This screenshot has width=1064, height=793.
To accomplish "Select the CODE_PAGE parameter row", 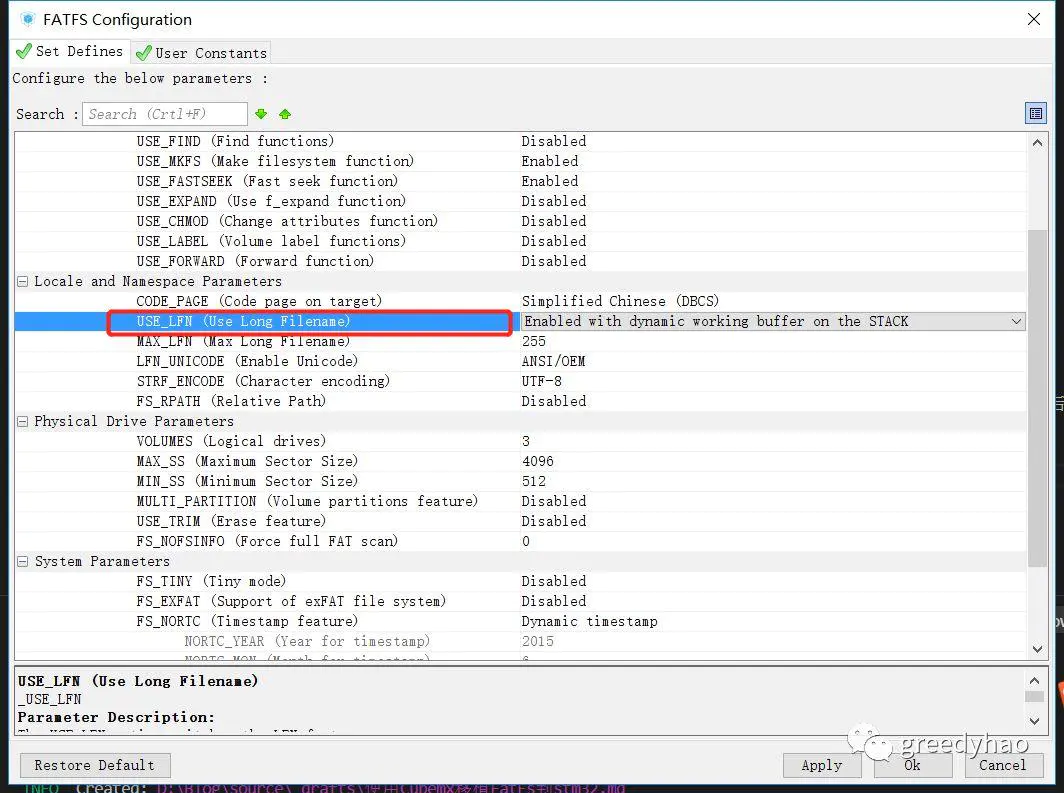I will point(300,301).
